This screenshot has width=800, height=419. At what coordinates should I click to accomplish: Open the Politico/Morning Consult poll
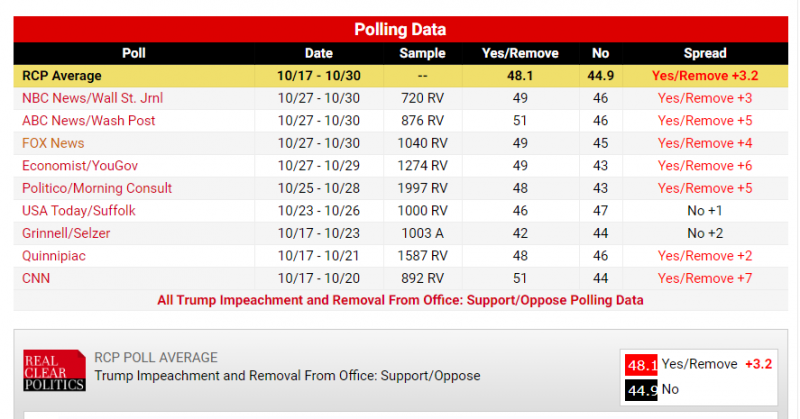pos(97,188)
